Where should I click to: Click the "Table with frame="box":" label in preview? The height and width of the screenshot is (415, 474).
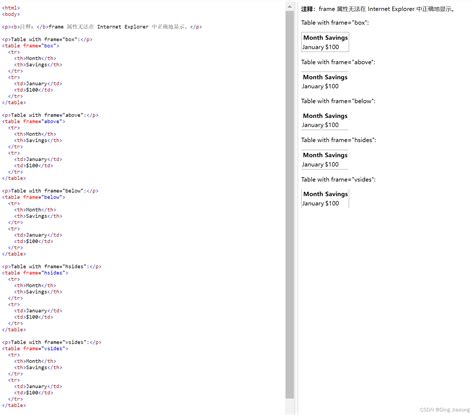click(335, 23)
